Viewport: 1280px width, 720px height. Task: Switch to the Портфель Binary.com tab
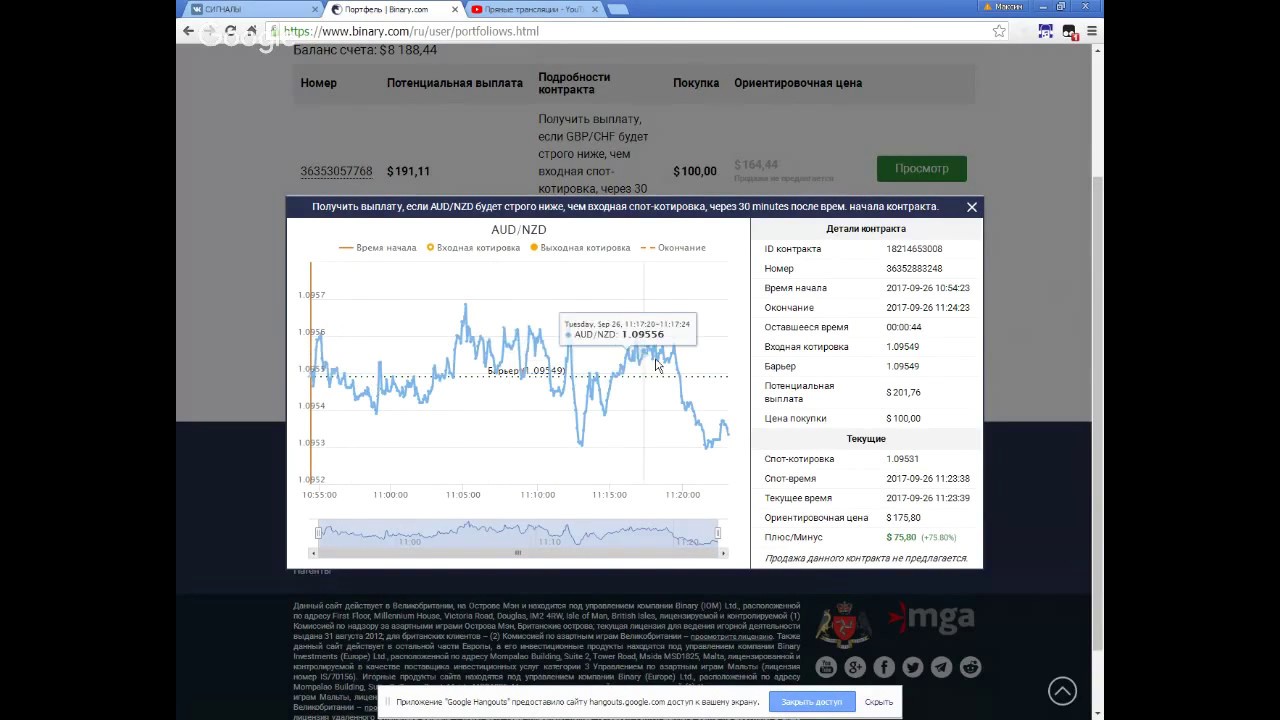point(394,9)
